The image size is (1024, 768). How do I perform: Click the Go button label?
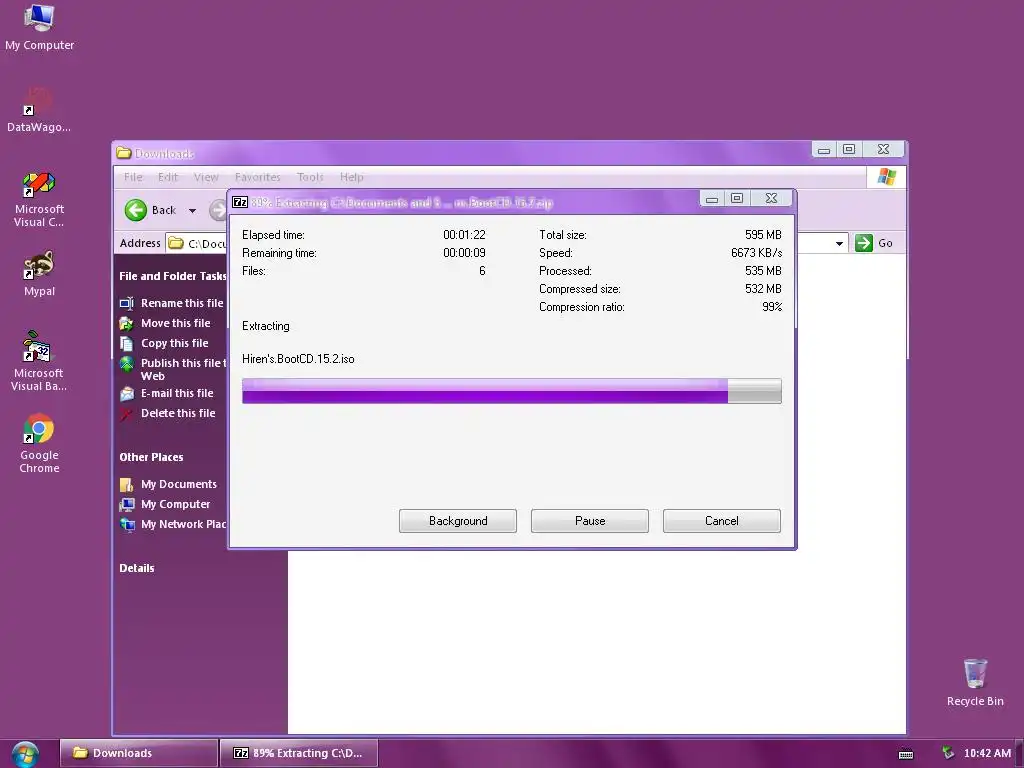(x=885, y=243)
